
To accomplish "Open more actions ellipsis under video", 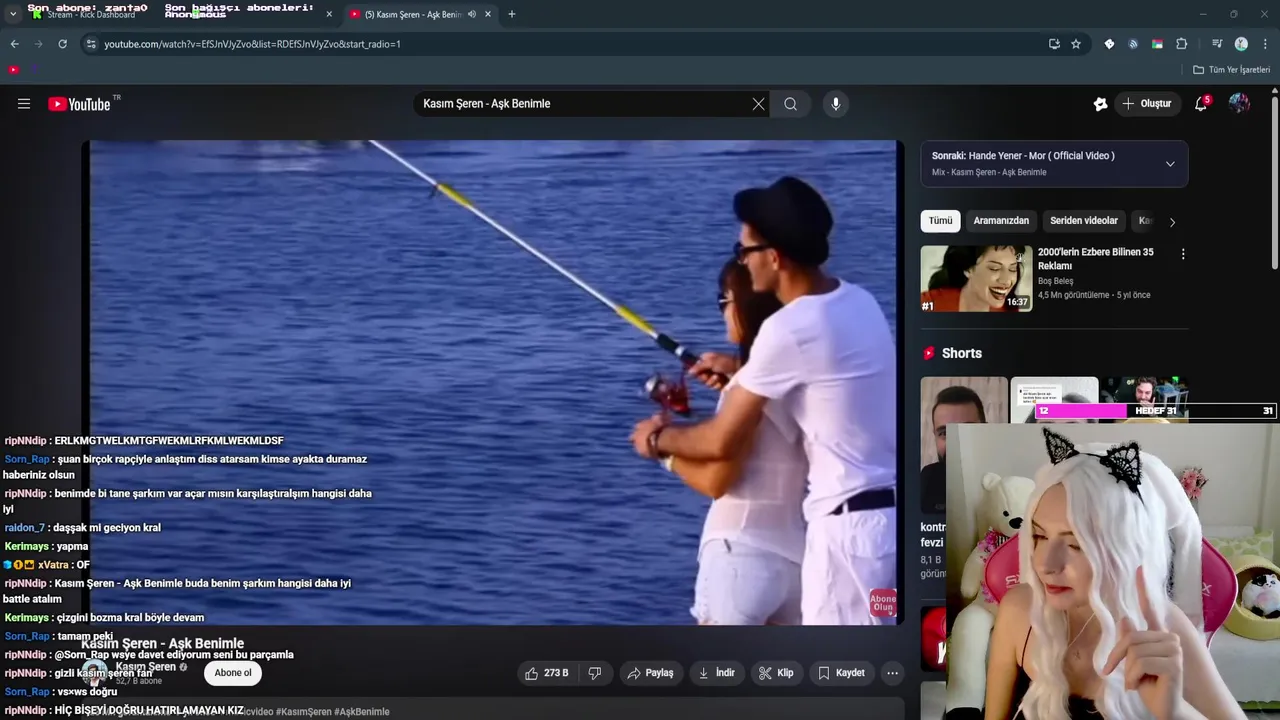I will pos(892,673).
